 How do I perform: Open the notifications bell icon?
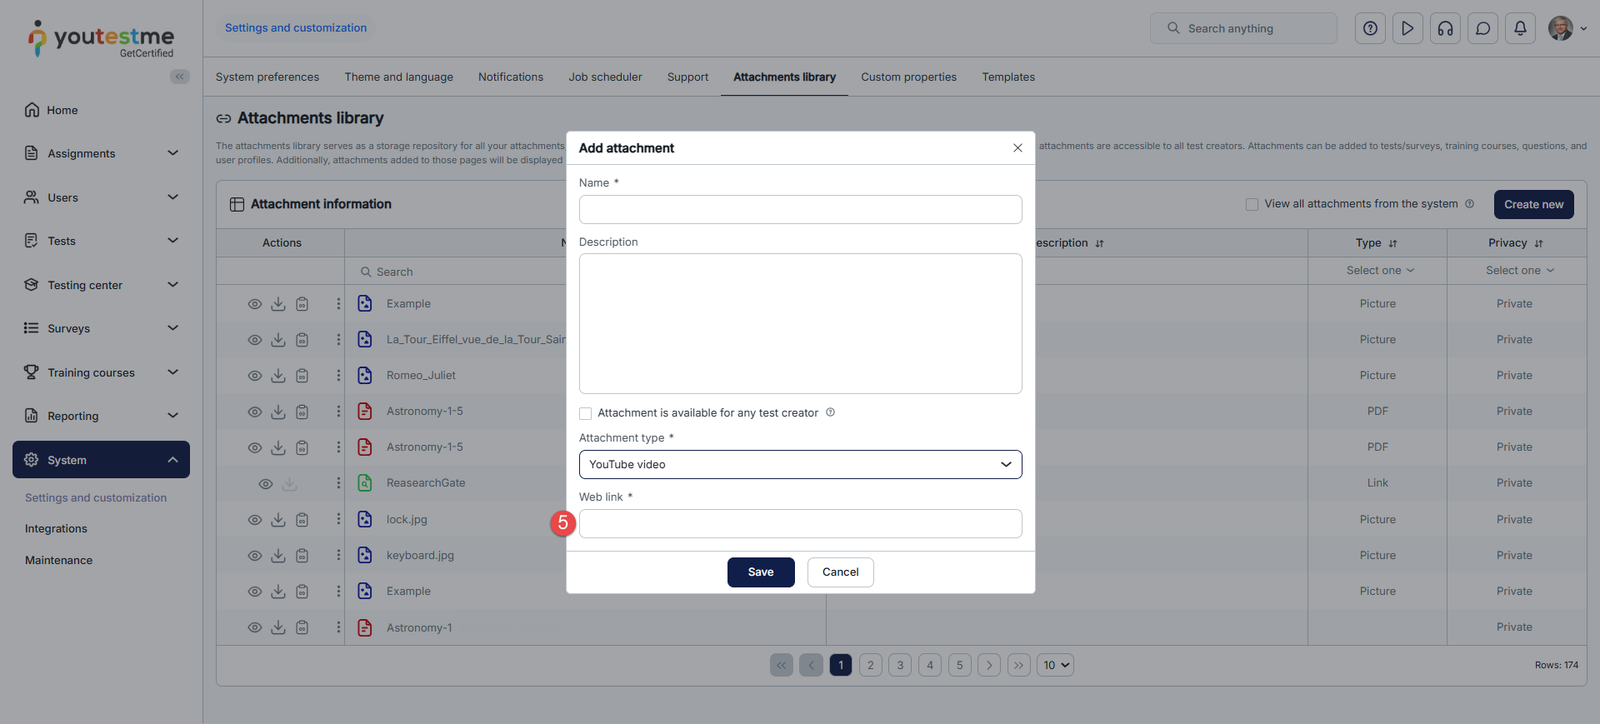(x=1520, y=28)
